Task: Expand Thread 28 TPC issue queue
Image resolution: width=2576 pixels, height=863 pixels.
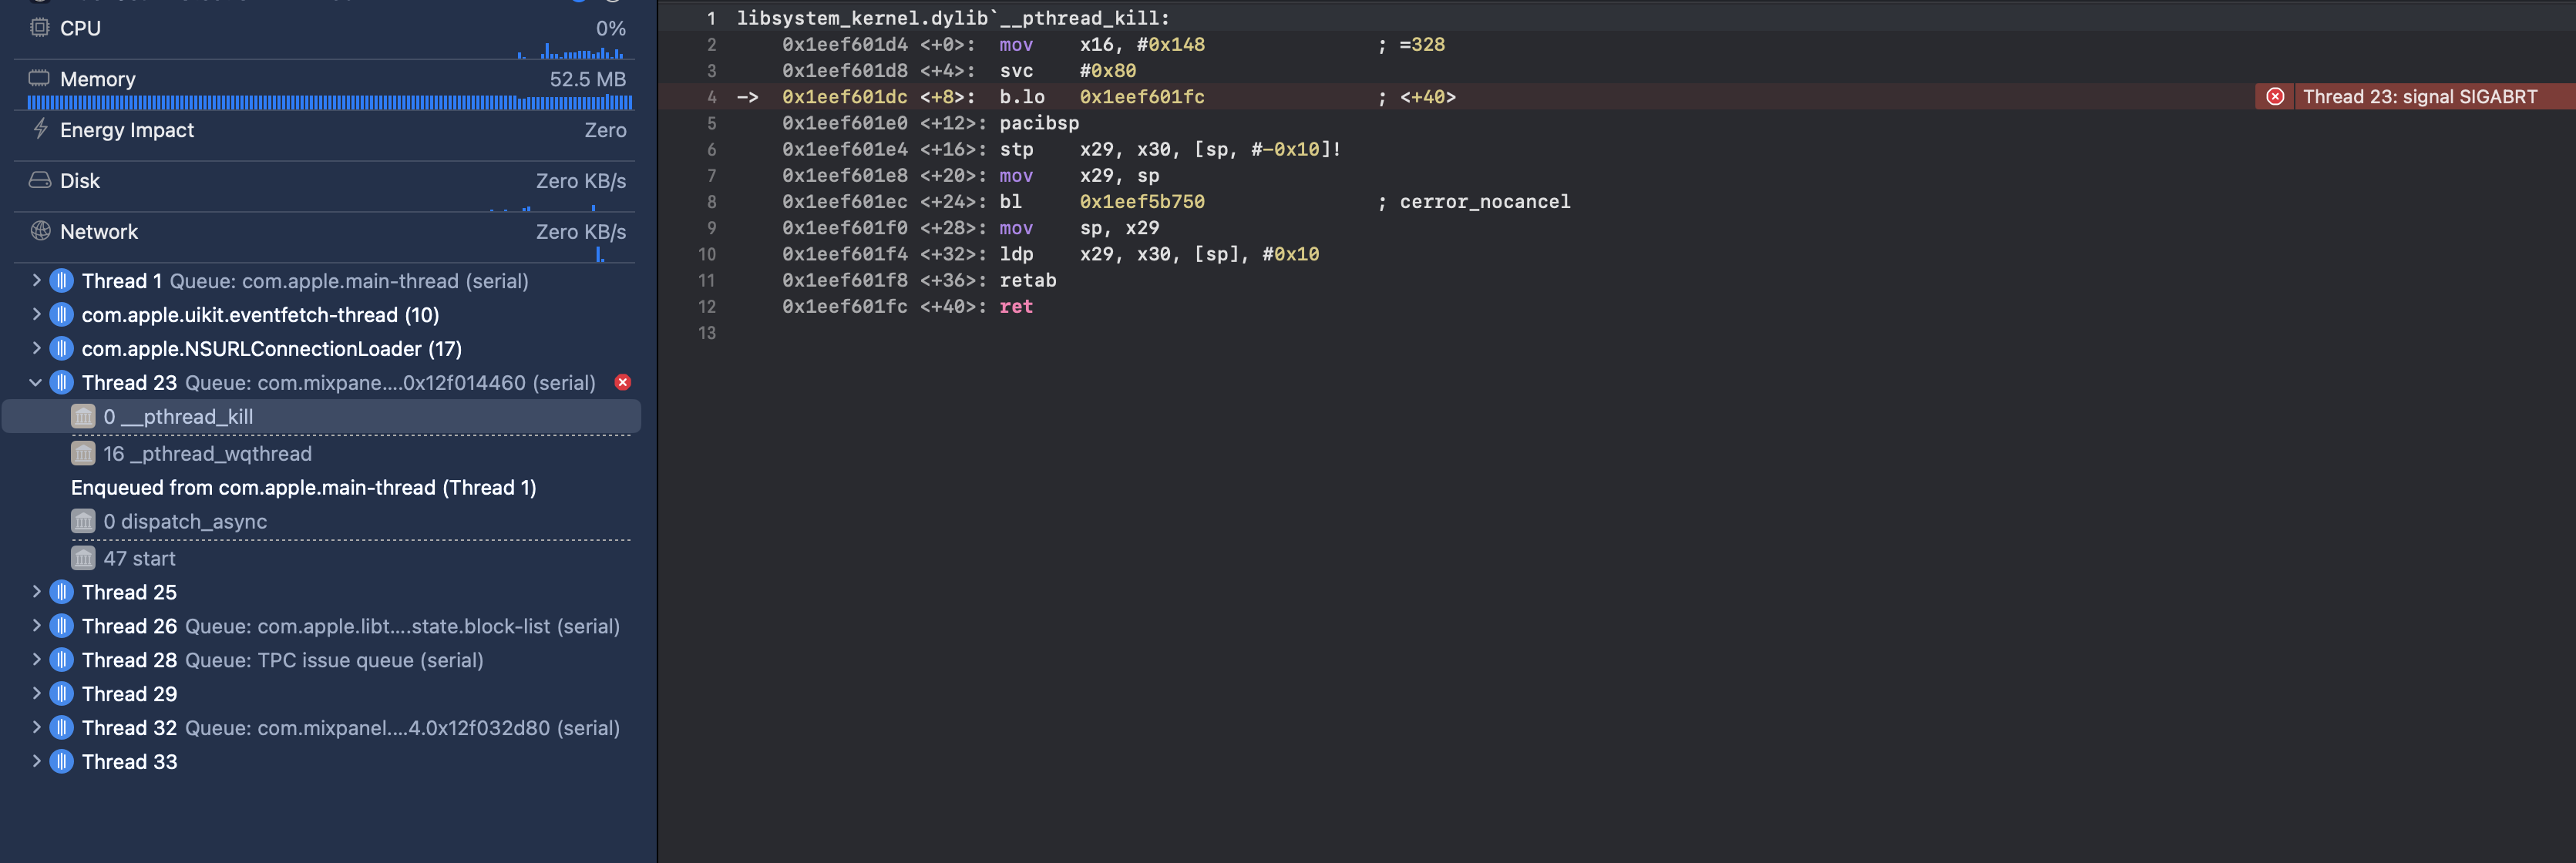Action: click(x=36, y=660)
